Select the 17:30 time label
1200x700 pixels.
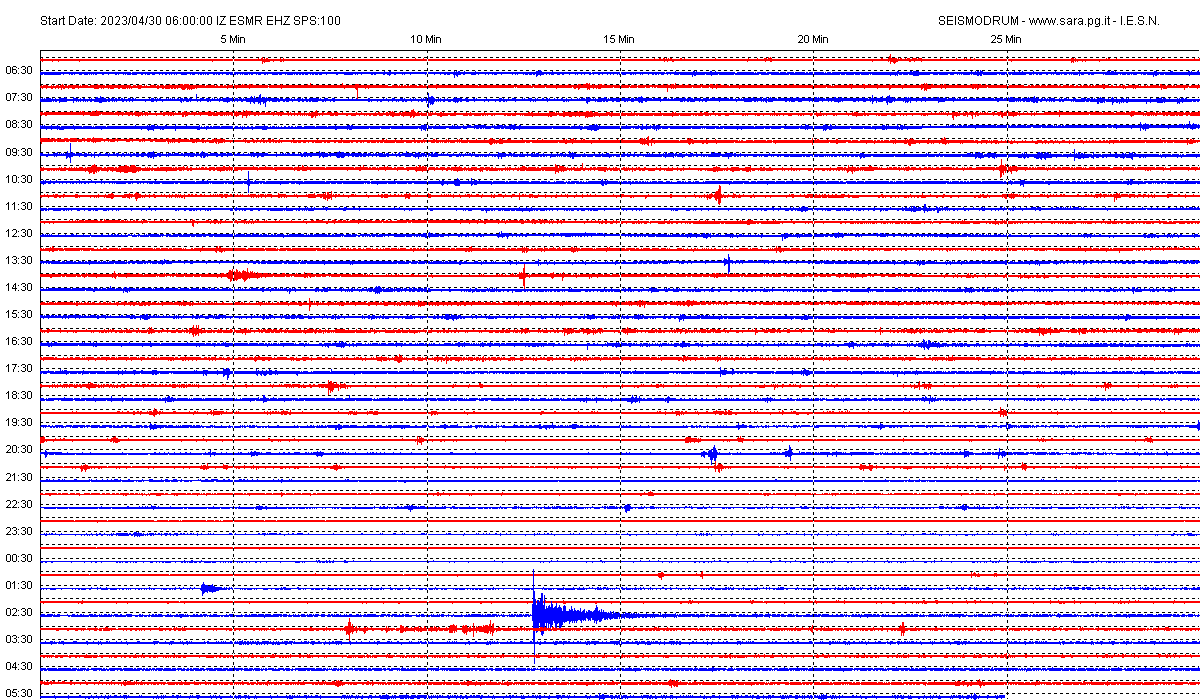pyautogui.click(x=19, y=369)
